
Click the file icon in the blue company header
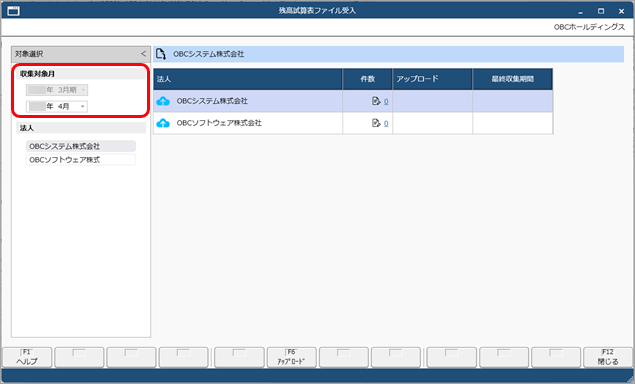(x=161, y=54)
